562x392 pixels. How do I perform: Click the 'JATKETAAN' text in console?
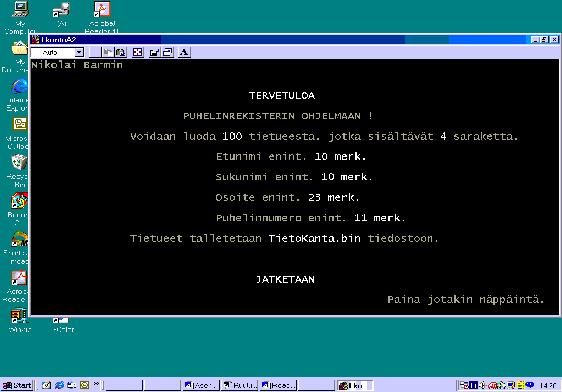(x=285, y=279)
